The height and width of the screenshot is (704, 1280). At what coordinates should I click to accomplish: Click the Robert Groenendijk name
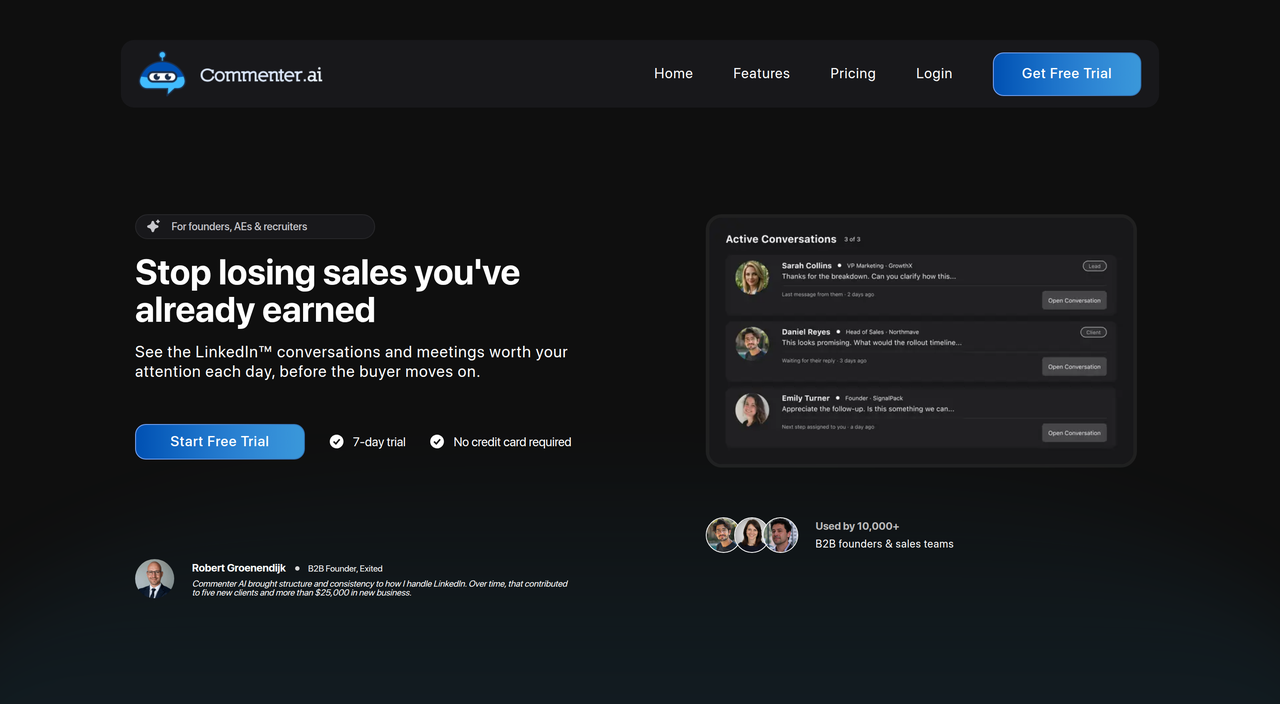coord(239,568)
